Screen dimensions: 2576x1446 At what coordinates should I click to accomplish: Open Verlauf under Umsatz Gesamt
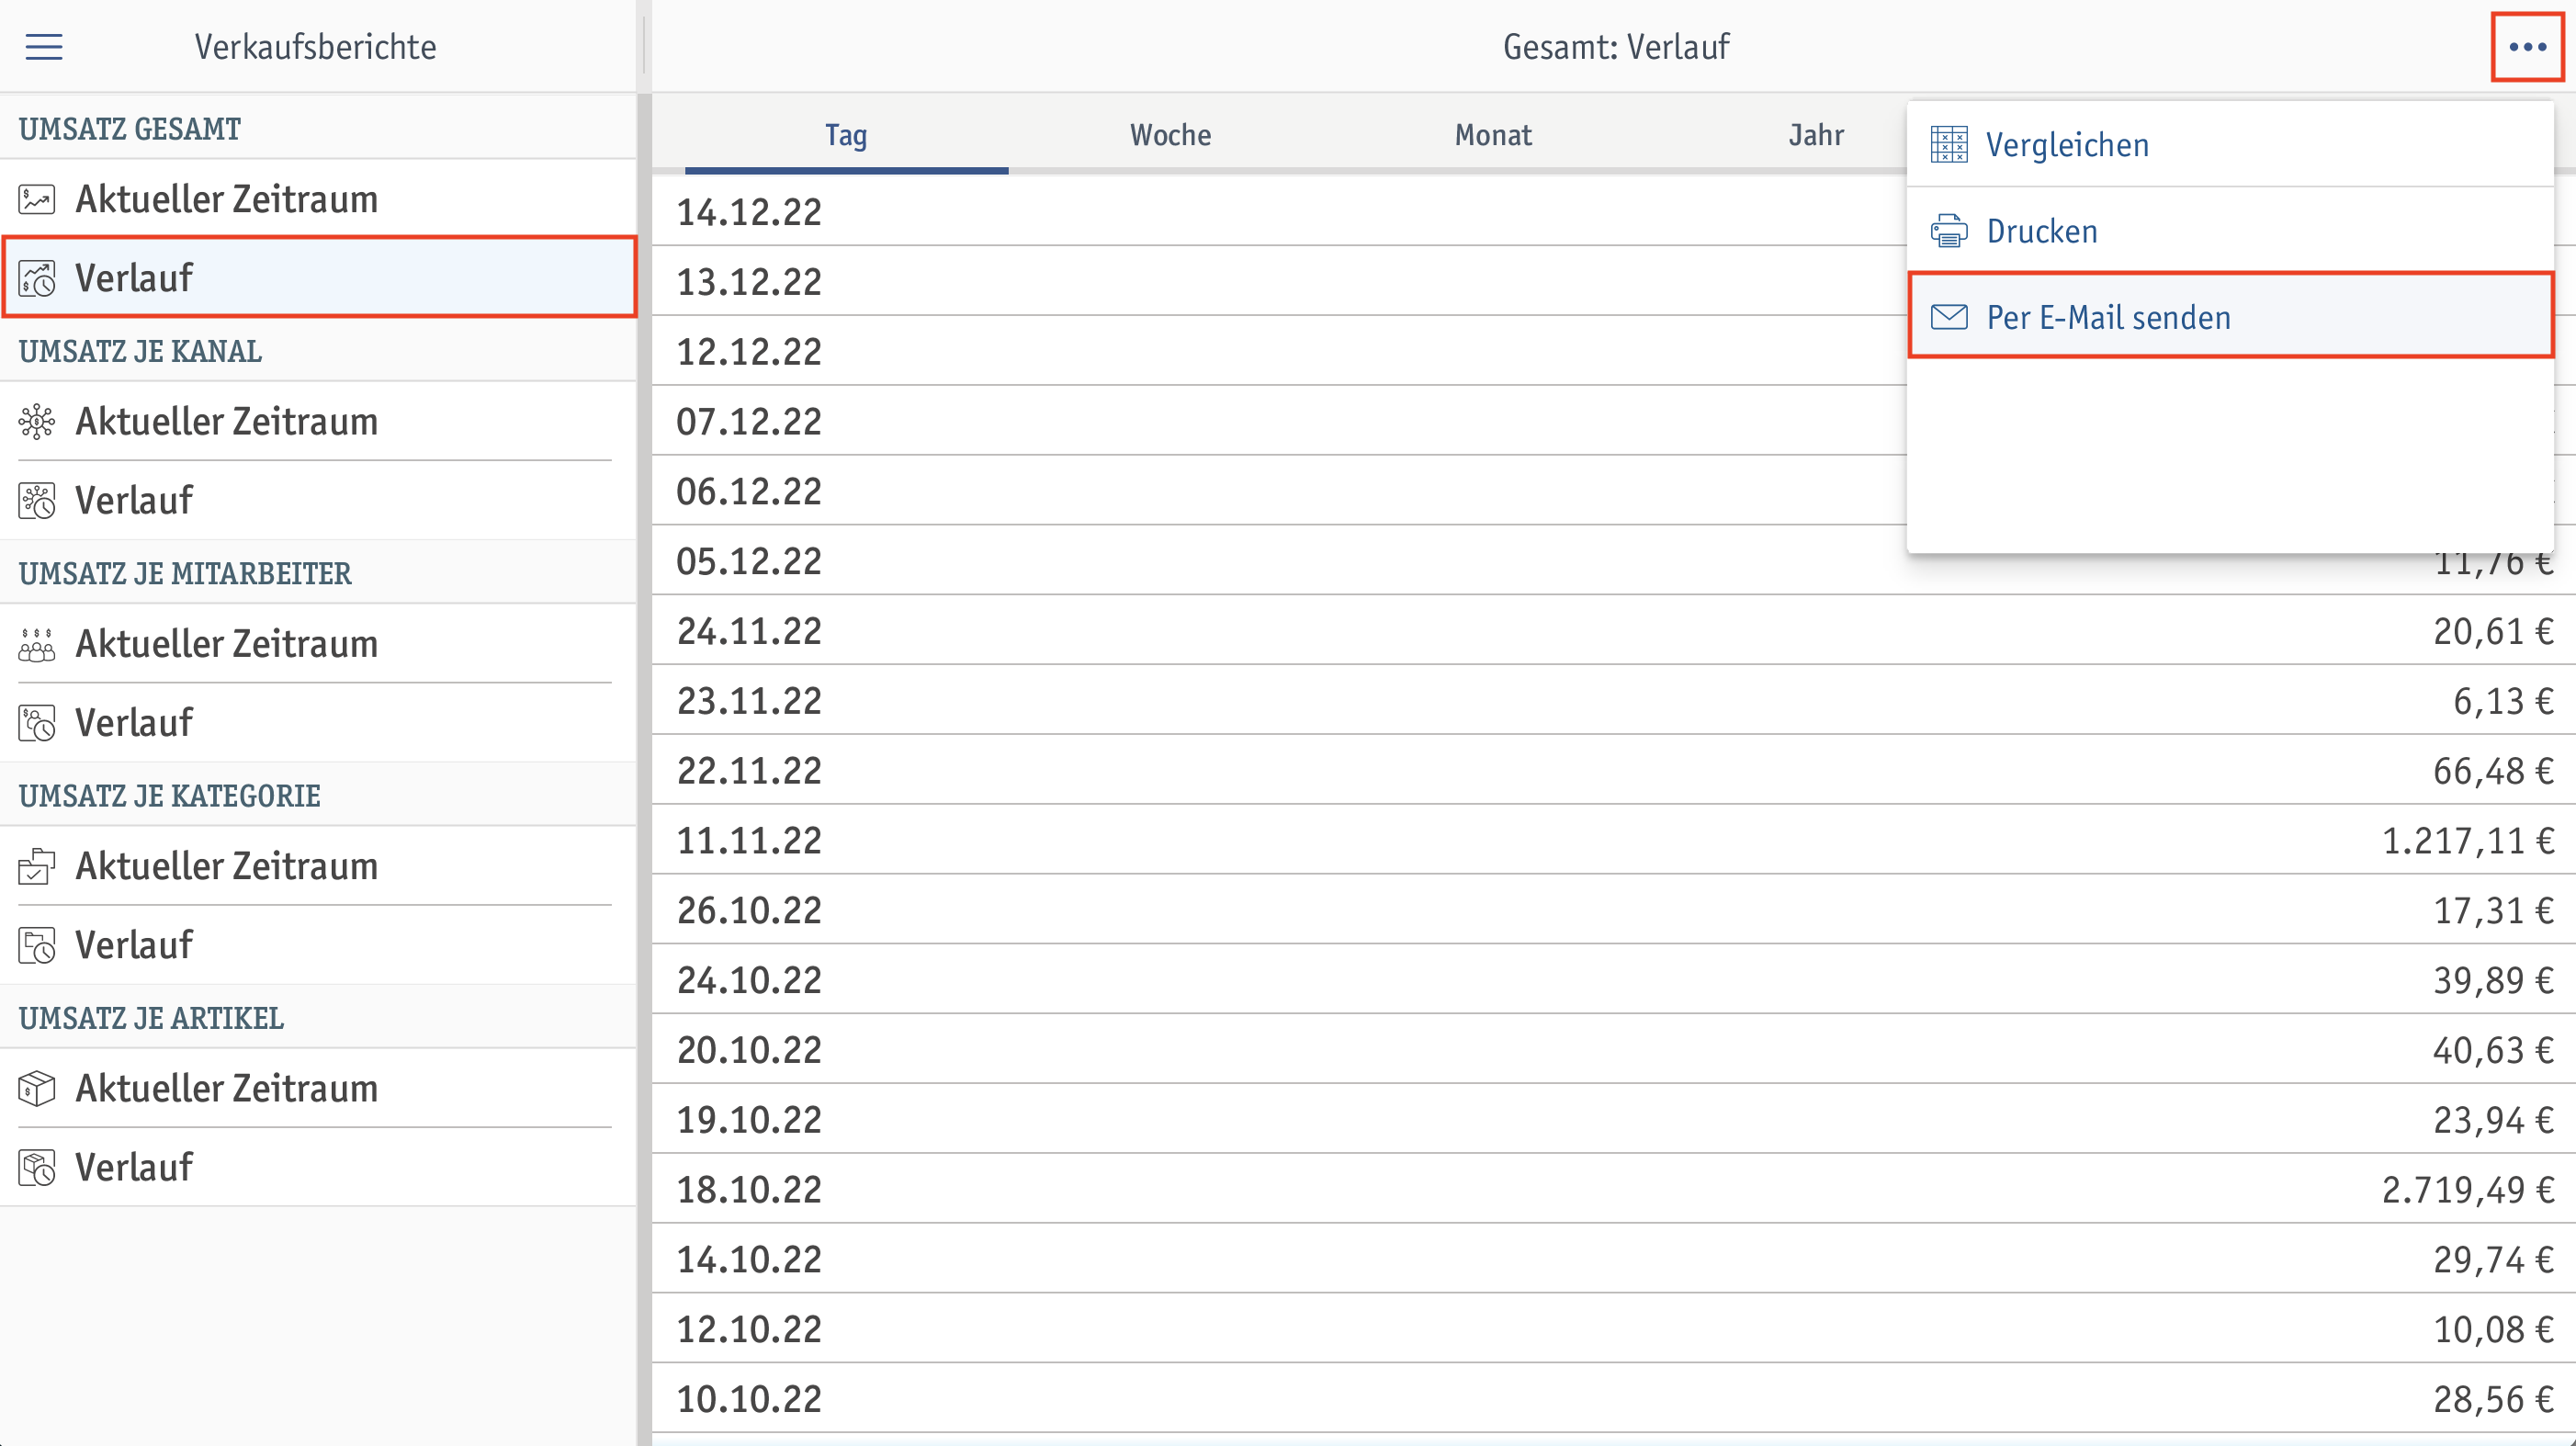[318, 277]
